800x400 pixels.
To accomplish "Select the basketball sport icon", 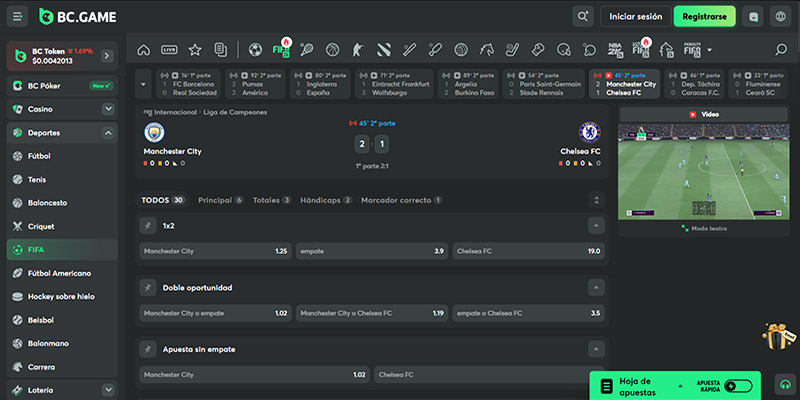I will click(x=332, y=49).
